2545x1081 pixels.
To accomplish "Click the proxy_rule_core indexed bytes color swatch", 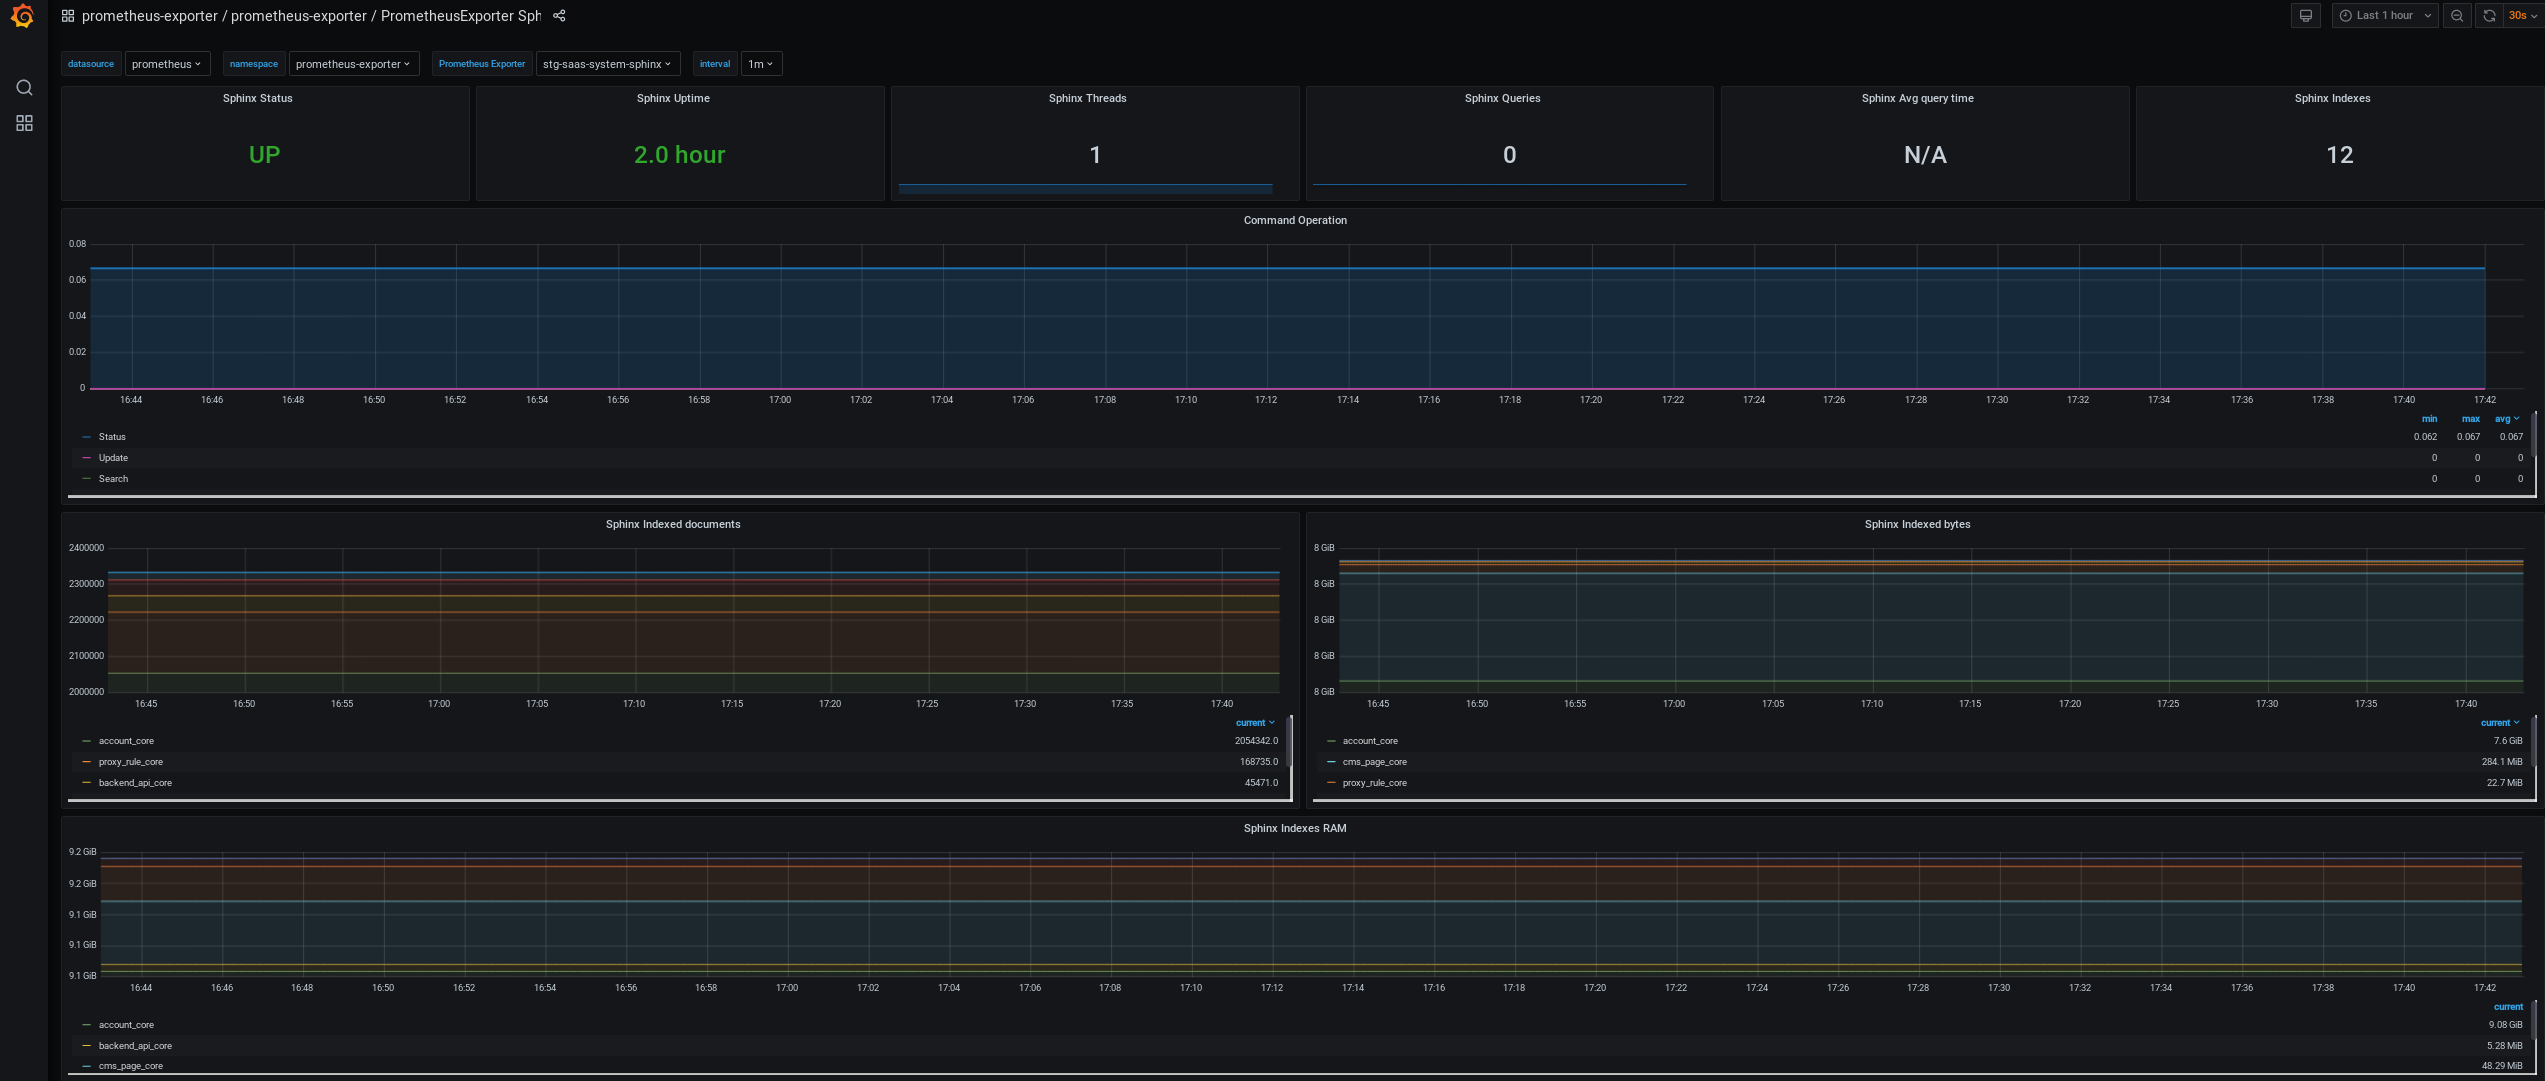I will pos(1331,782).
